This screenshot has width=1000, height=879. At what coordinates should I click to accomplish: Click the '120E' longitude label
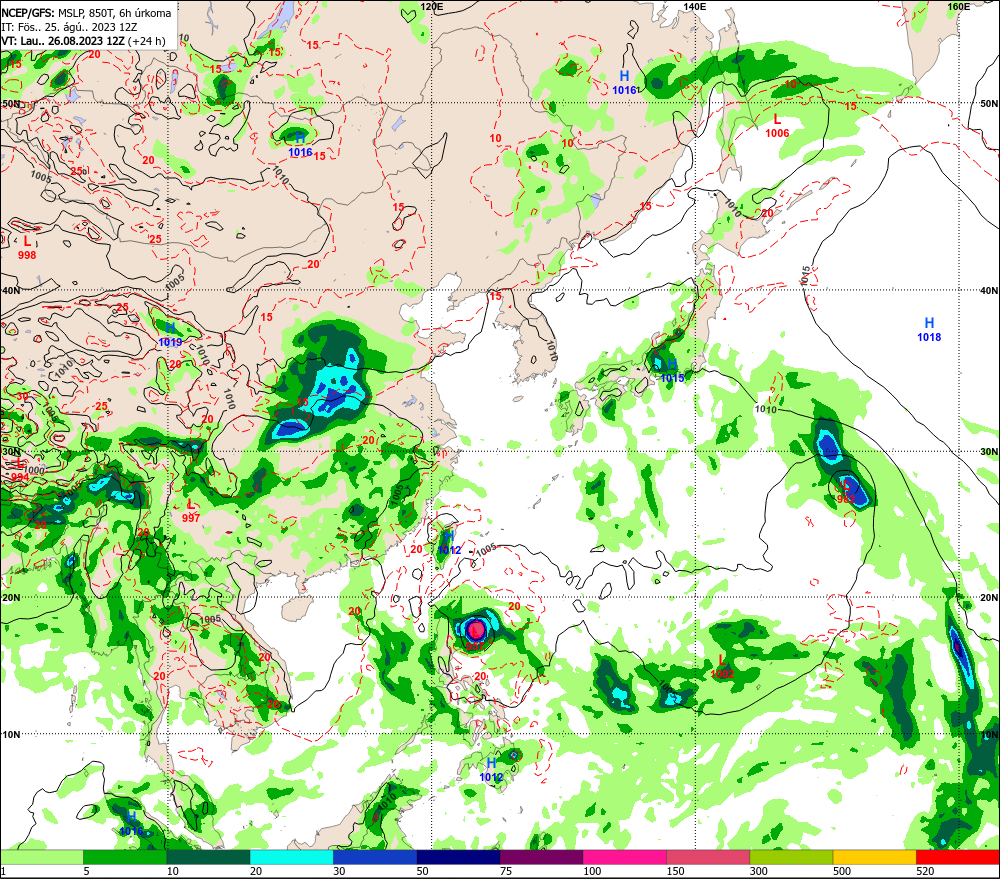(432, 6)
